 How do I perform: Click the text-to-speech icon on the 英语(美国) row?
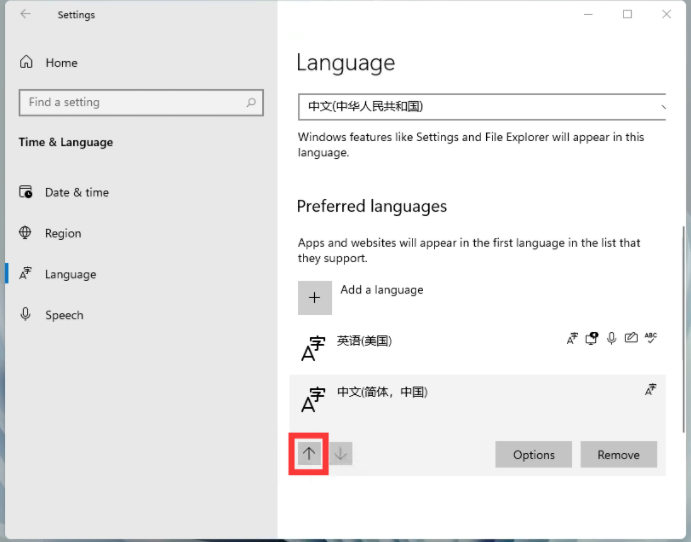pyautogui.click(x=591, y=338)
